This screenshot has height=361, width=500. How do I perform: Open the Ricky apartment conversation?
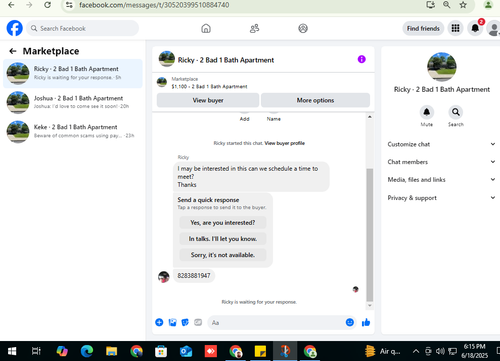tap(73, 73)
